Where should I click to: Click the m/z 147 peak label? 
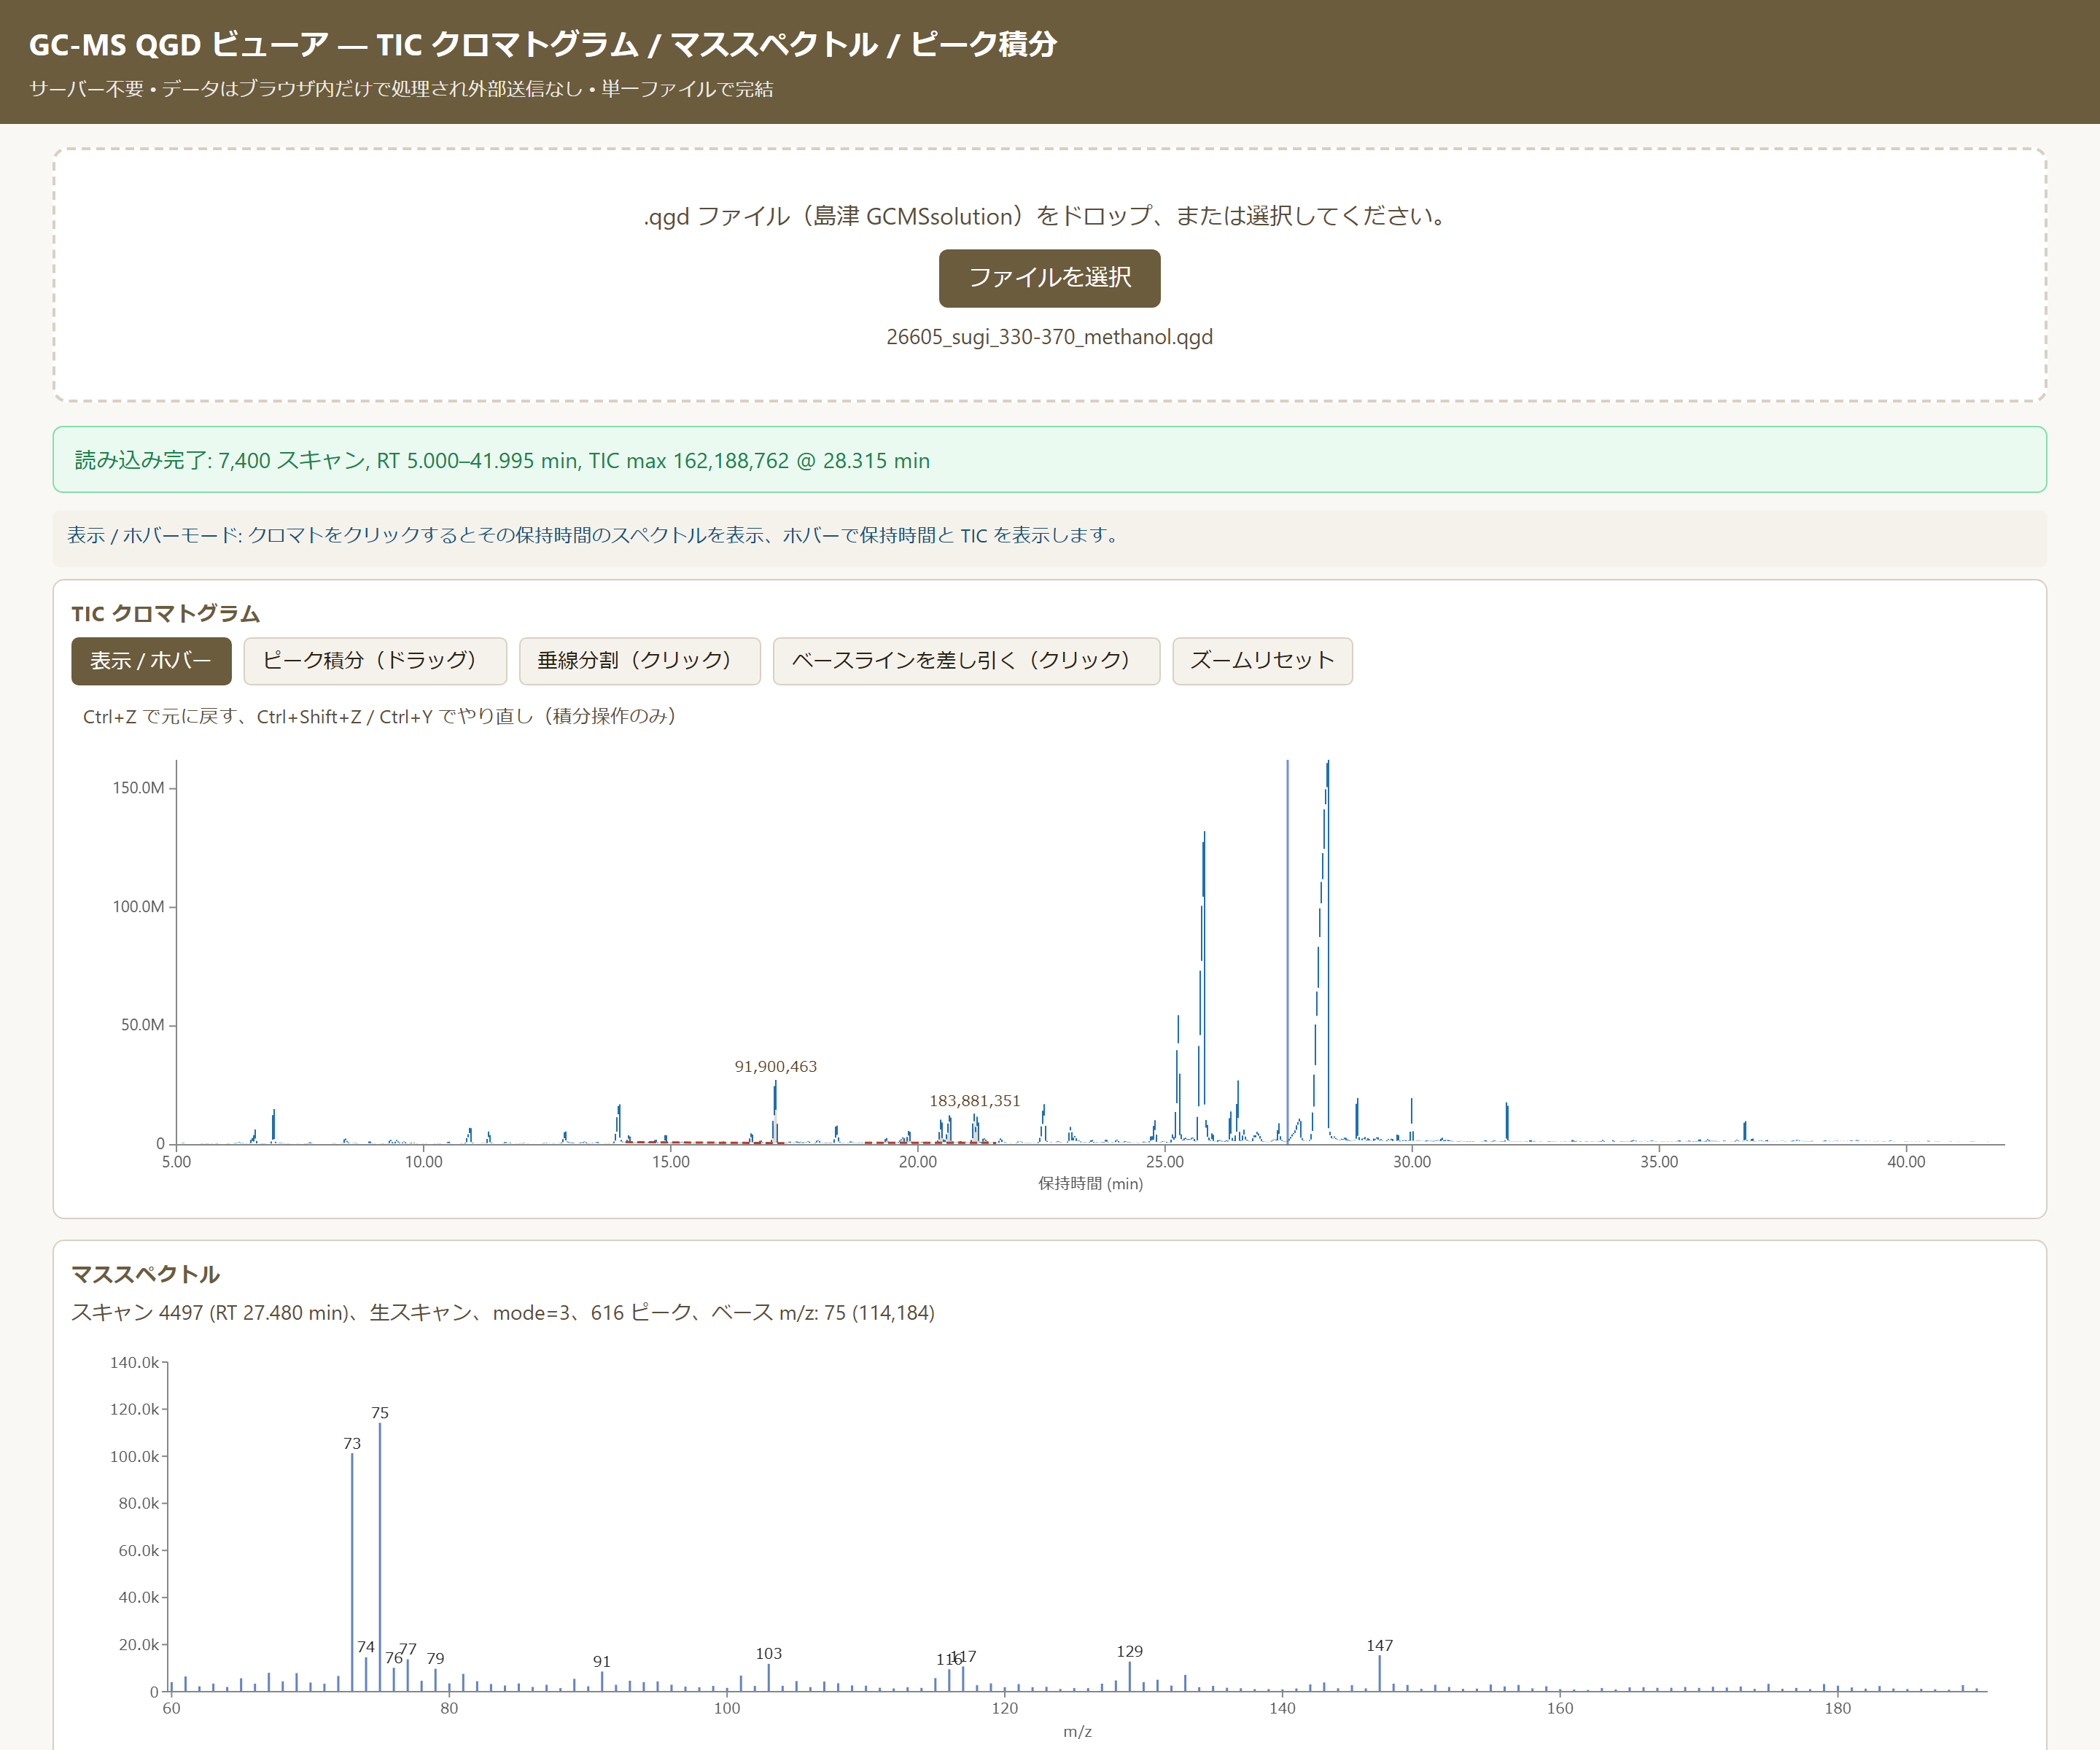click(1380, 1645)
